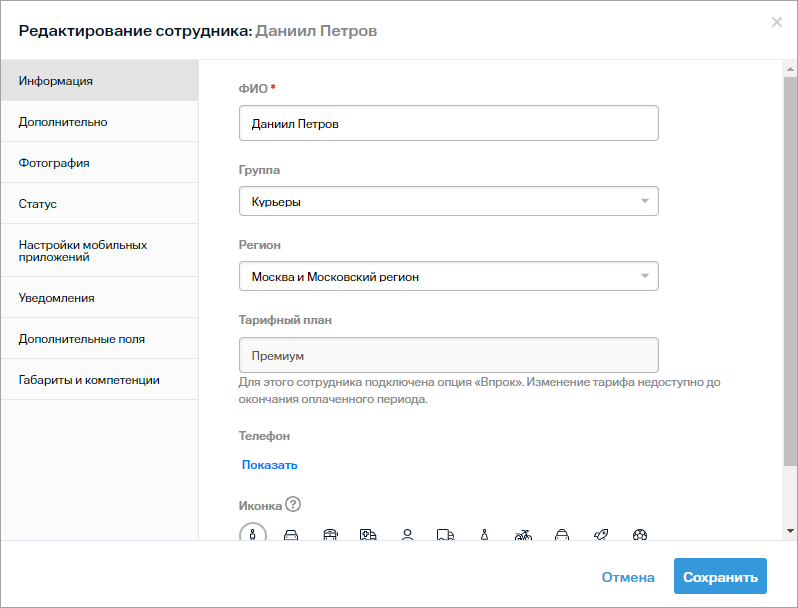Select the circled walking person icon

click(x=253, y=534)
